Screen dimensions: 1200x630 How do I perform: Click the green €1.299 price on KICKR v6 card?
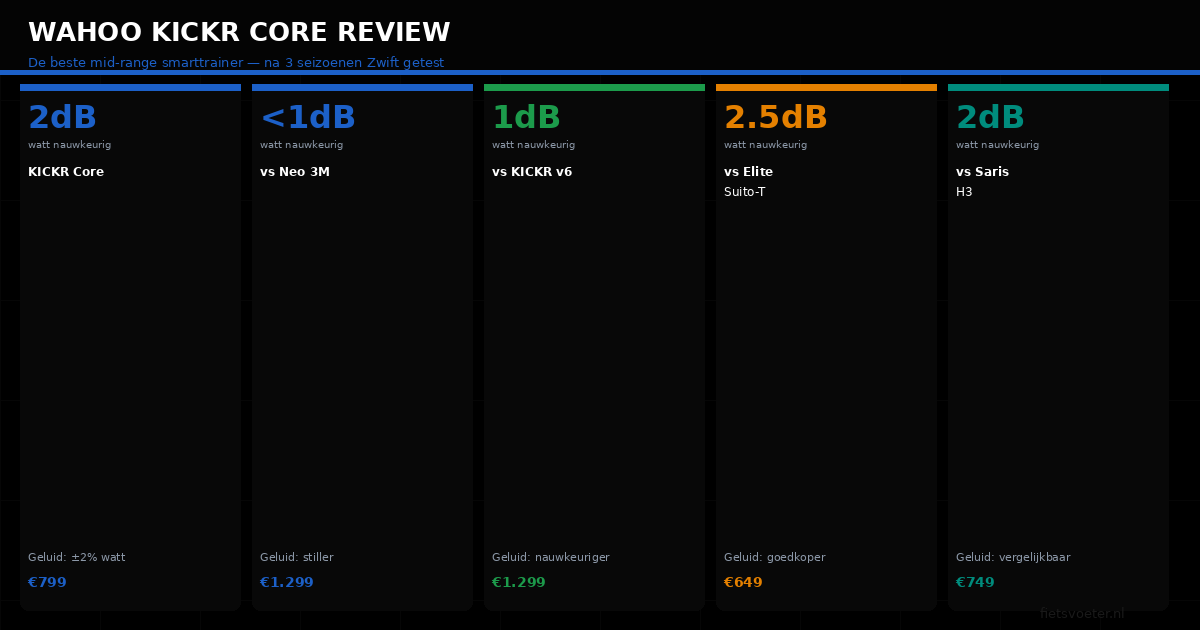519,582
